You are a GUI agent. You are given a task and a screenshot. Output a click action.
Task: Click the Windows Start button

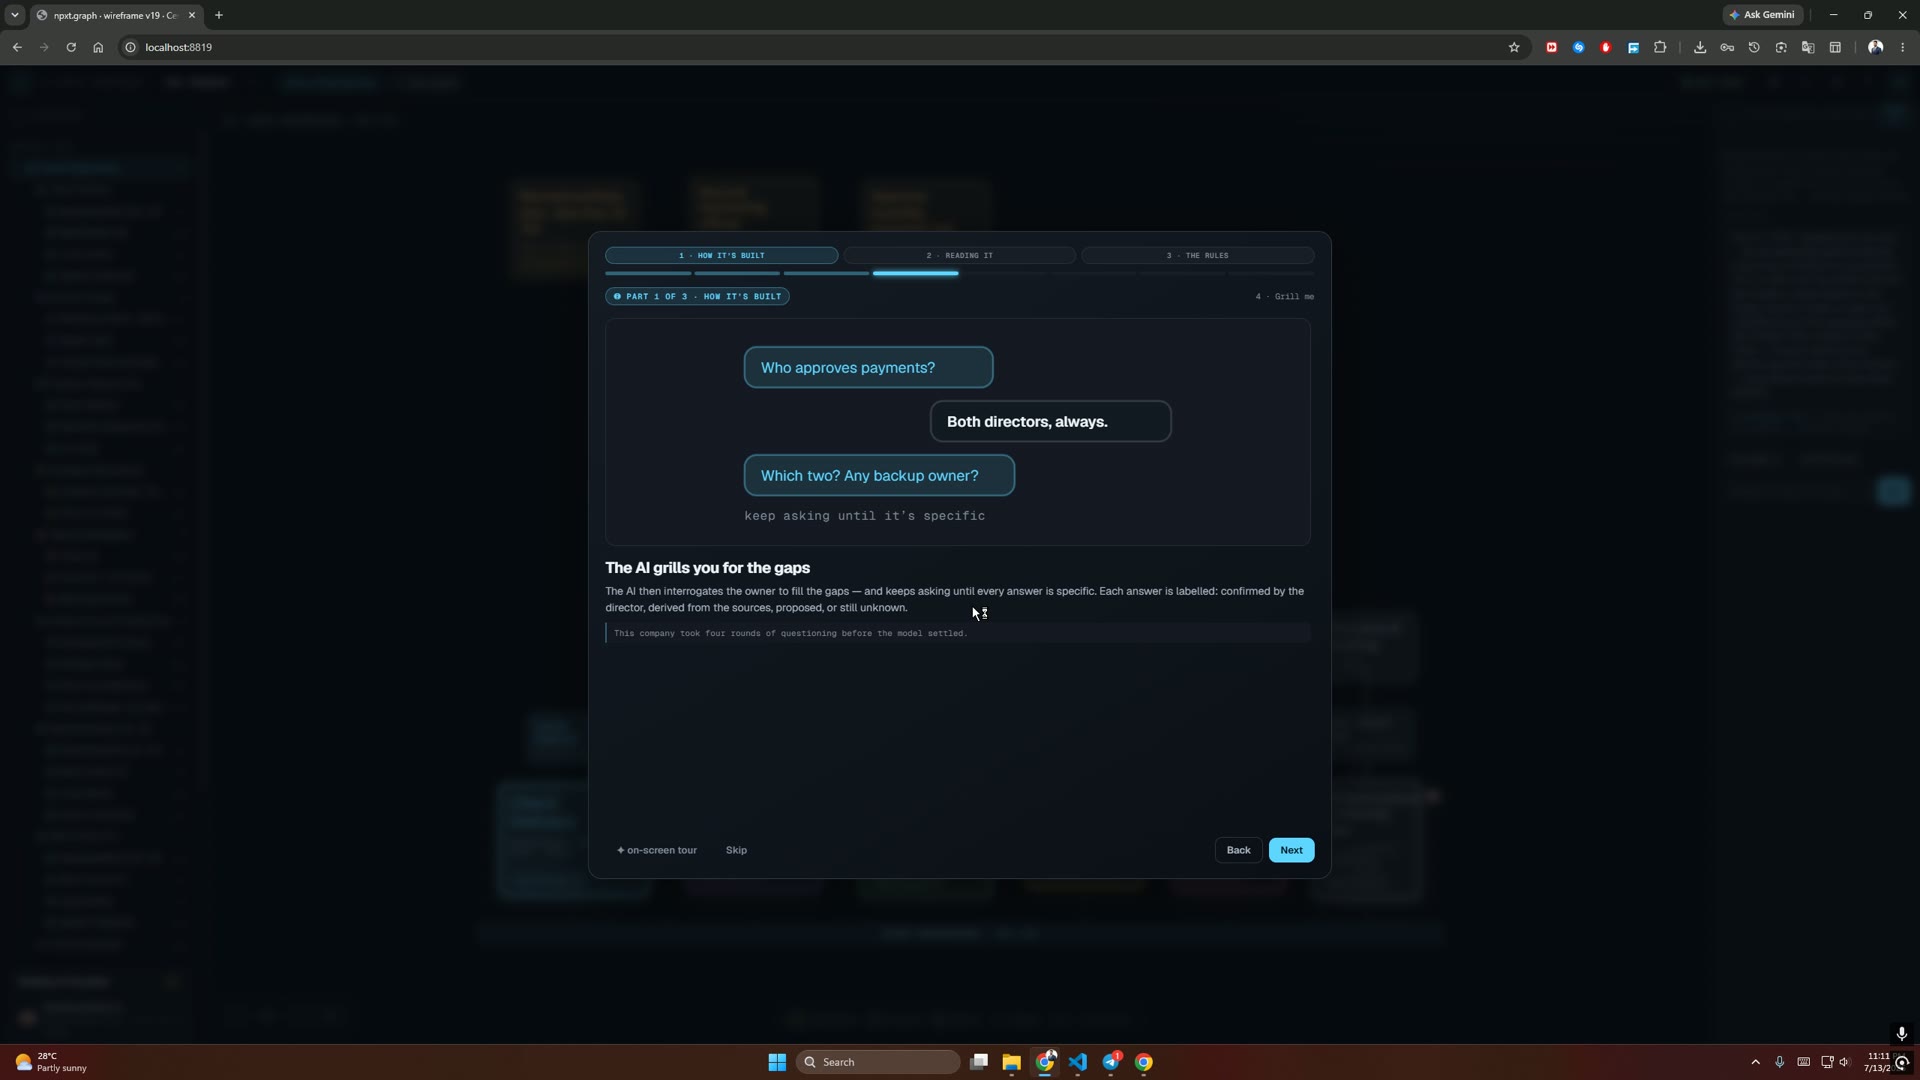pyautogui.click(x=777, y=1062)
